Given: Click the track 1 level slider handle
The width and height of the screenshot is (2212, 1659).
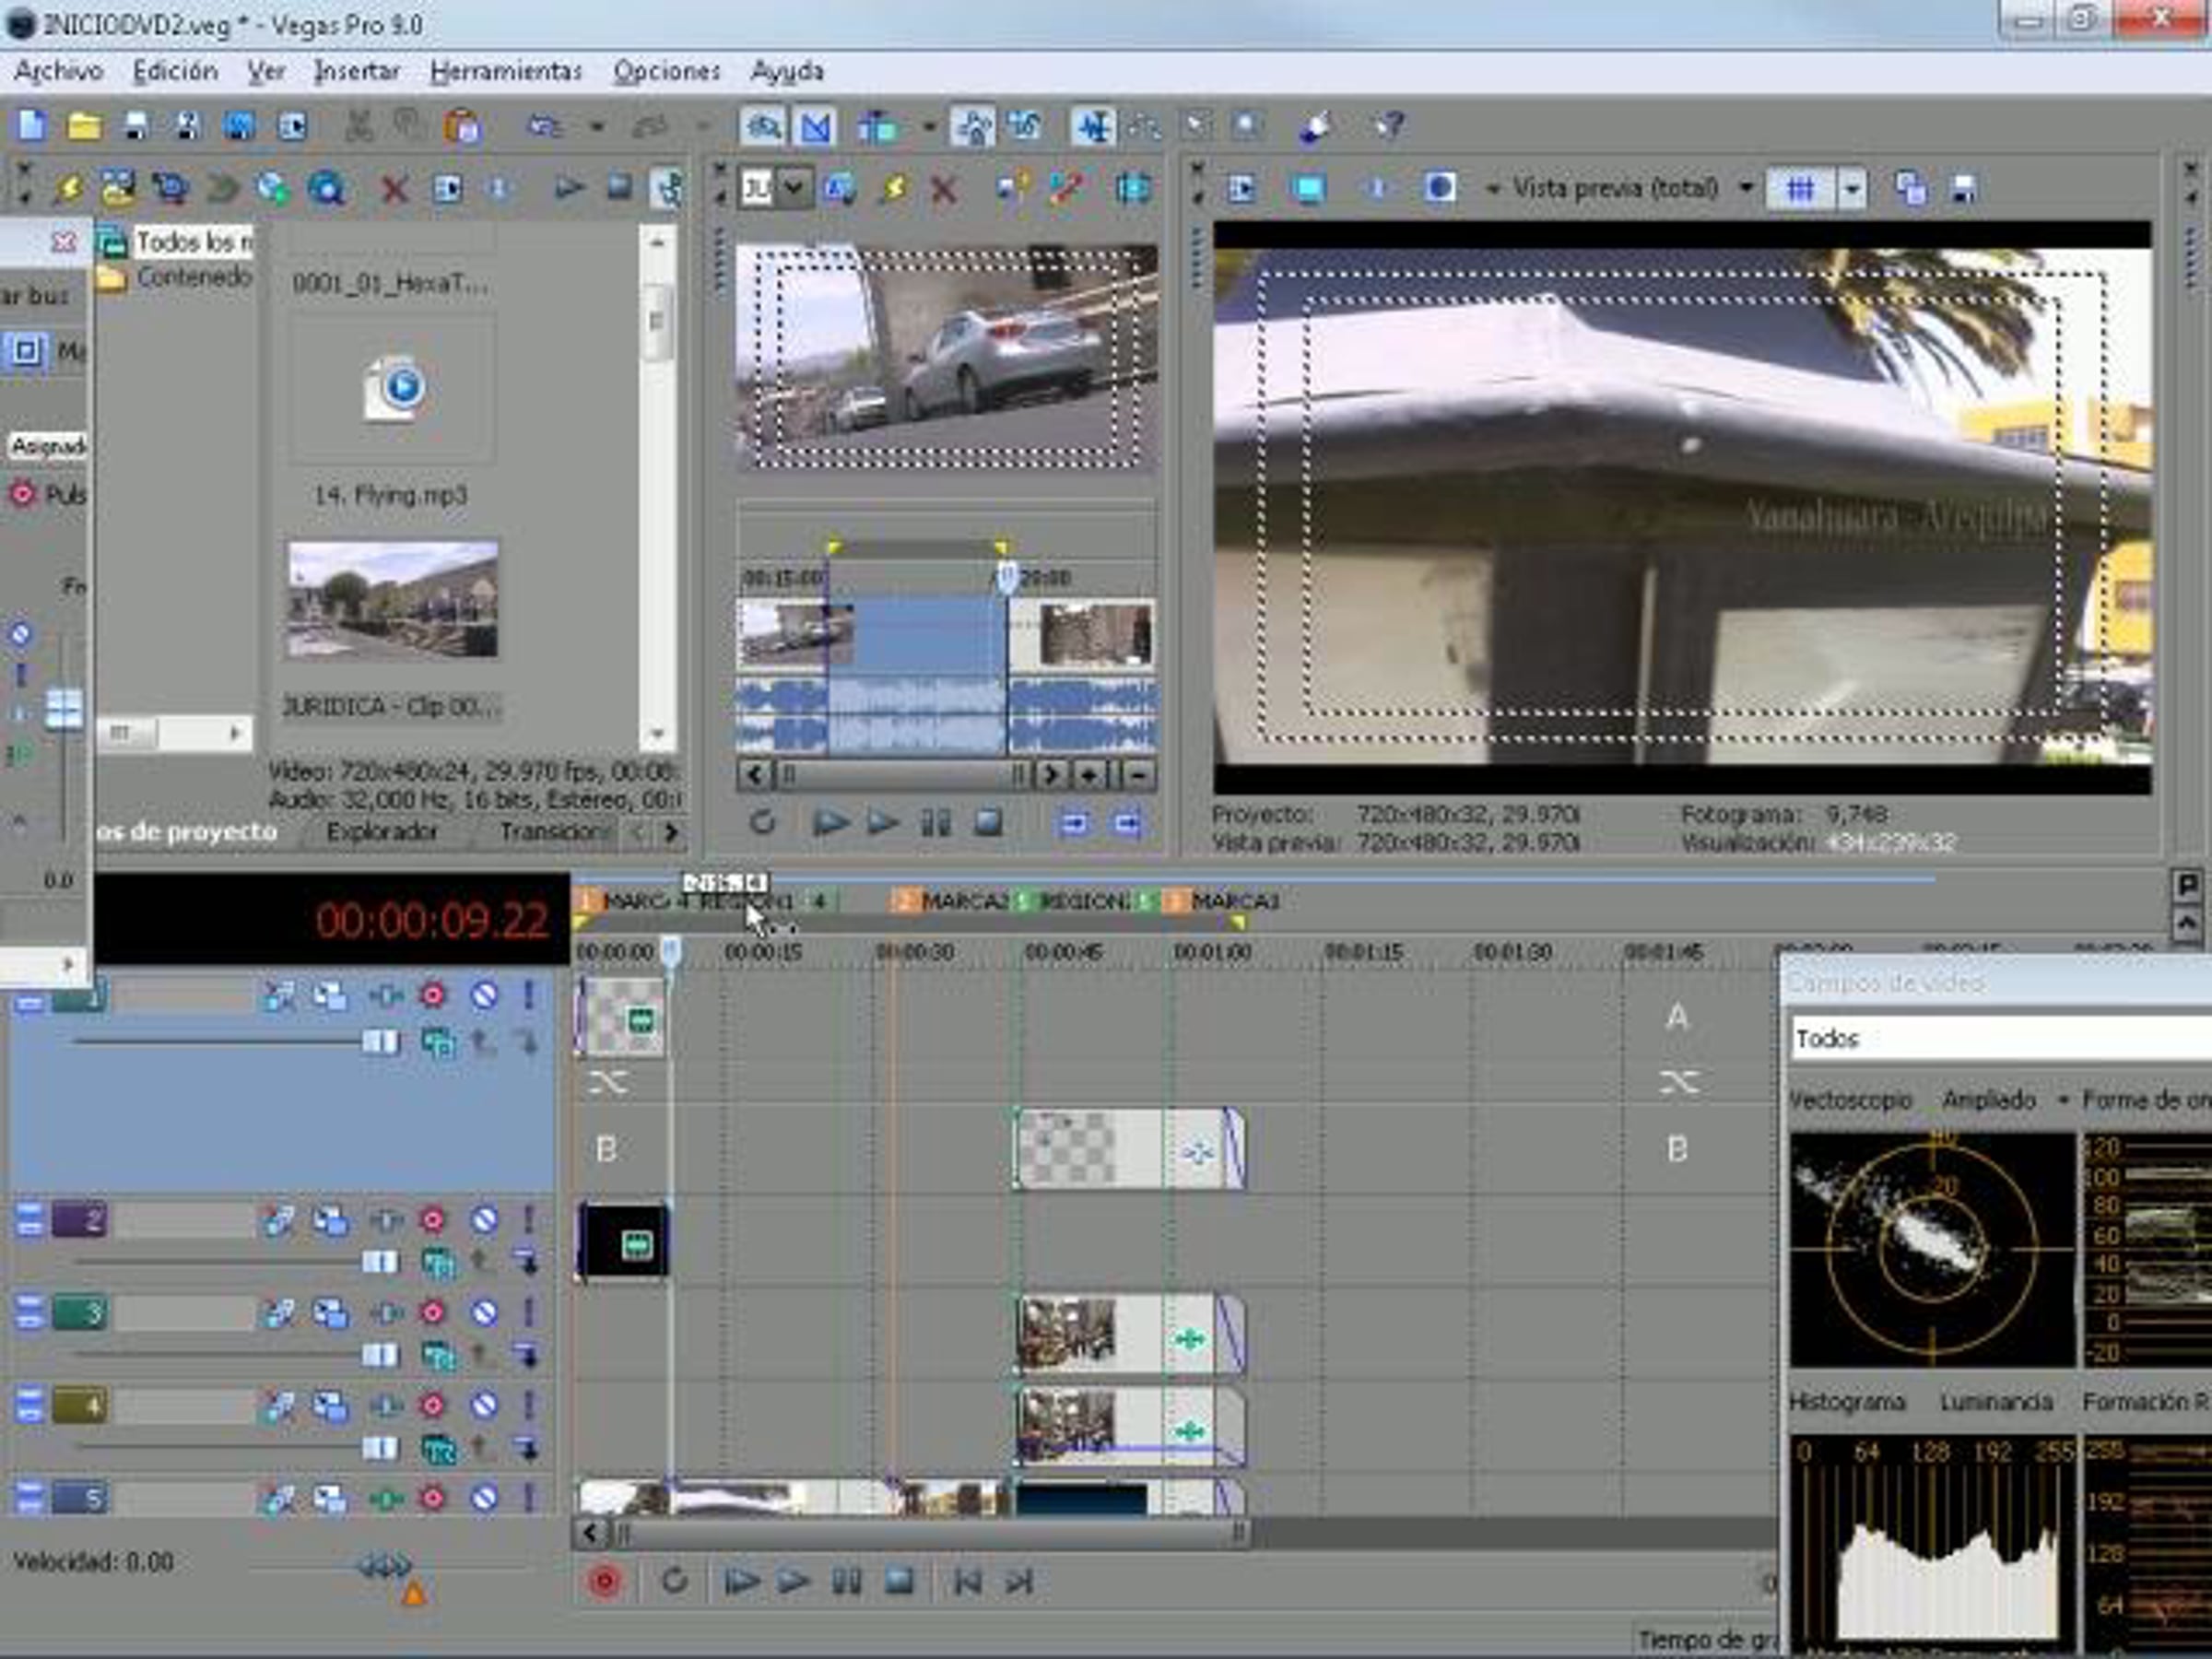Looking at the screenshot, I should 380,1042.
